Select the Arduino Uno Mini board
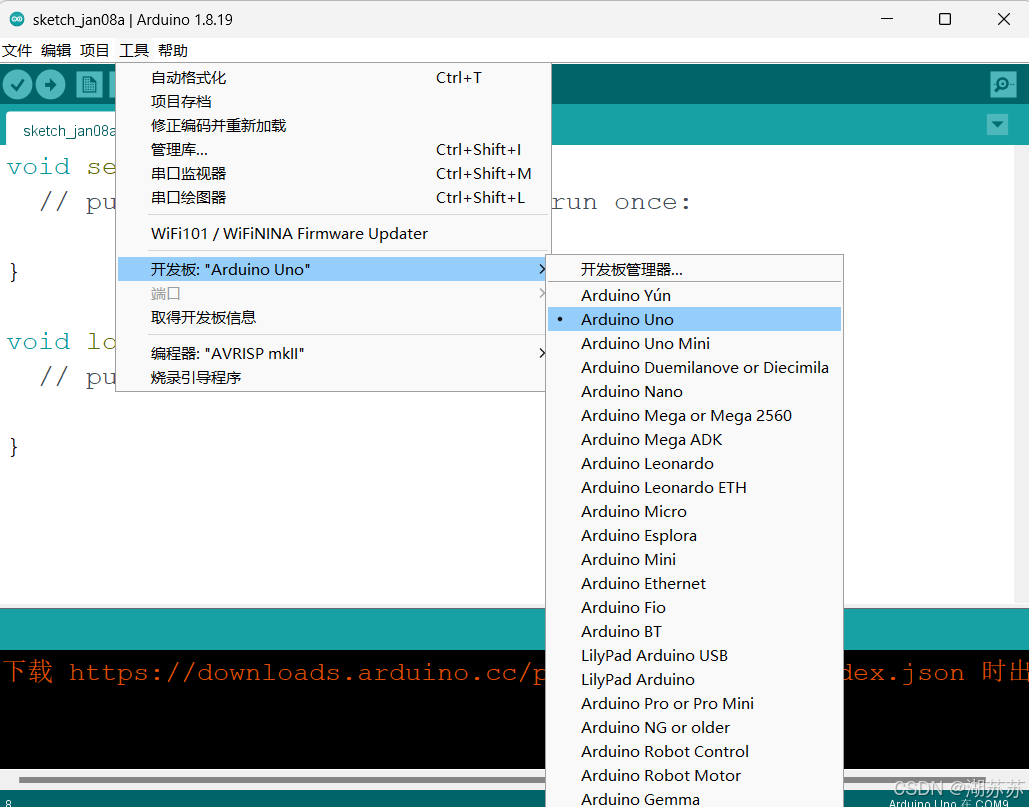Viewport: 1029px width, 807px height. coord(694,344)
